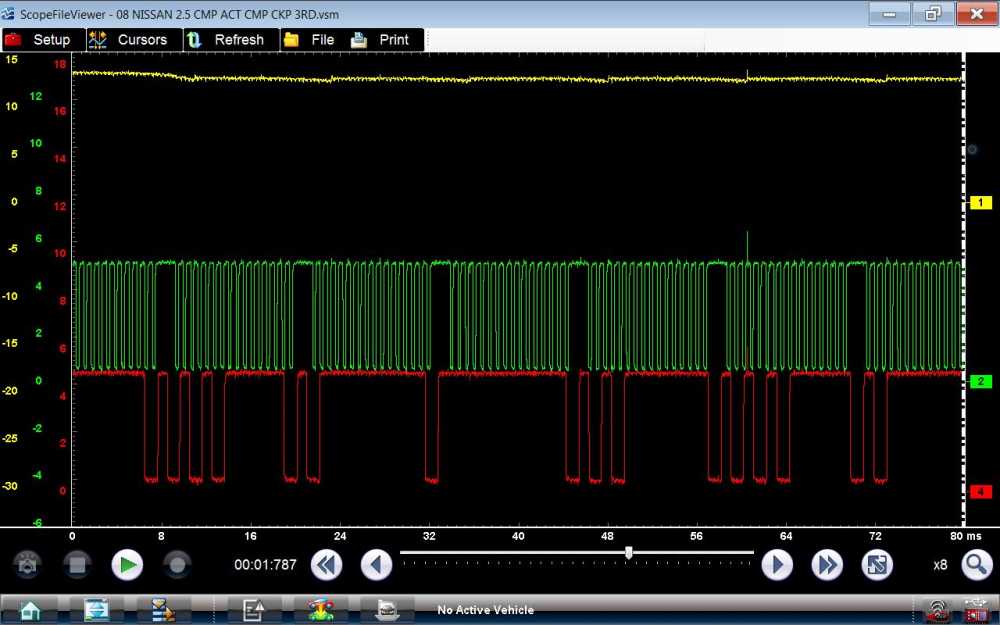Viewport: 1000px width, 625px height.
Task: Open the File menu
Action: click(309, 40)
